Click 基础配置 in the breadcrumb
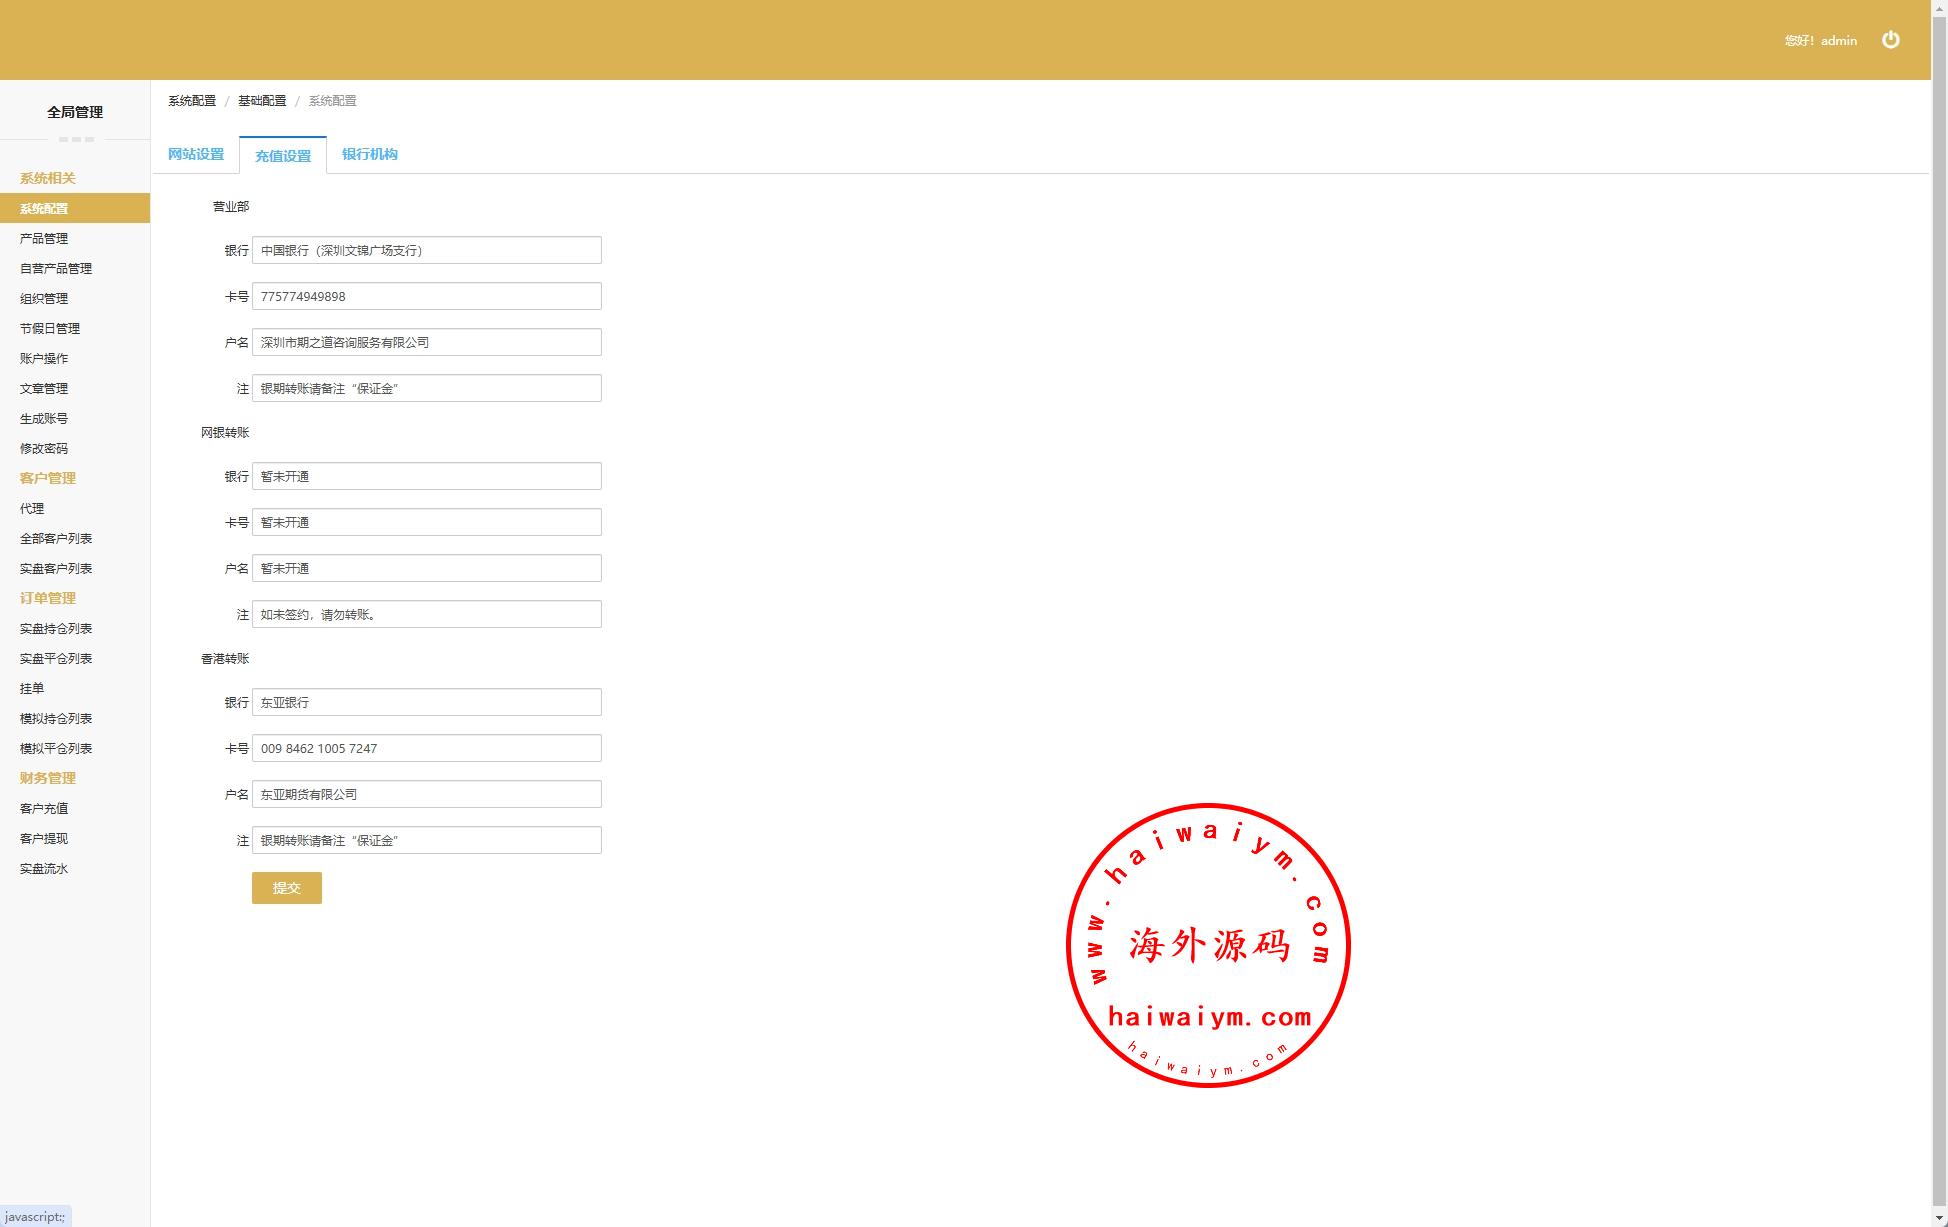 coord(262,101)
